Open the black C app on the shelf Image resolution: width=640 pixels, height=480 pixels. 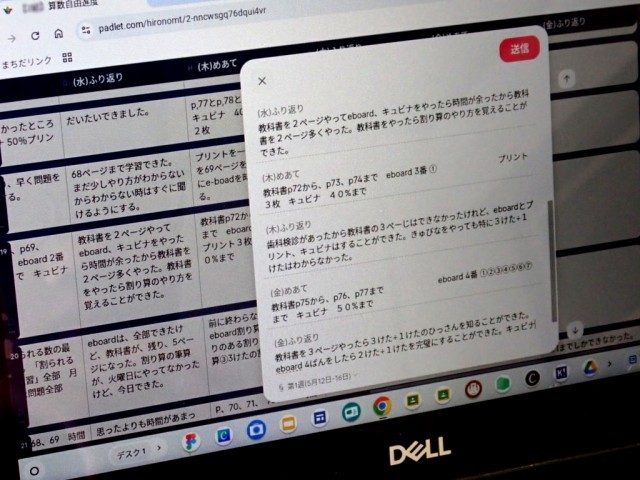click(x=532, y=379)
